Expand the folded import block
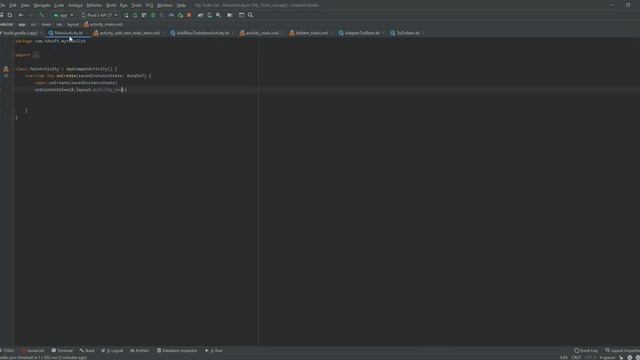This screenshot has width=640, height=360. click(x=36, y=55)
